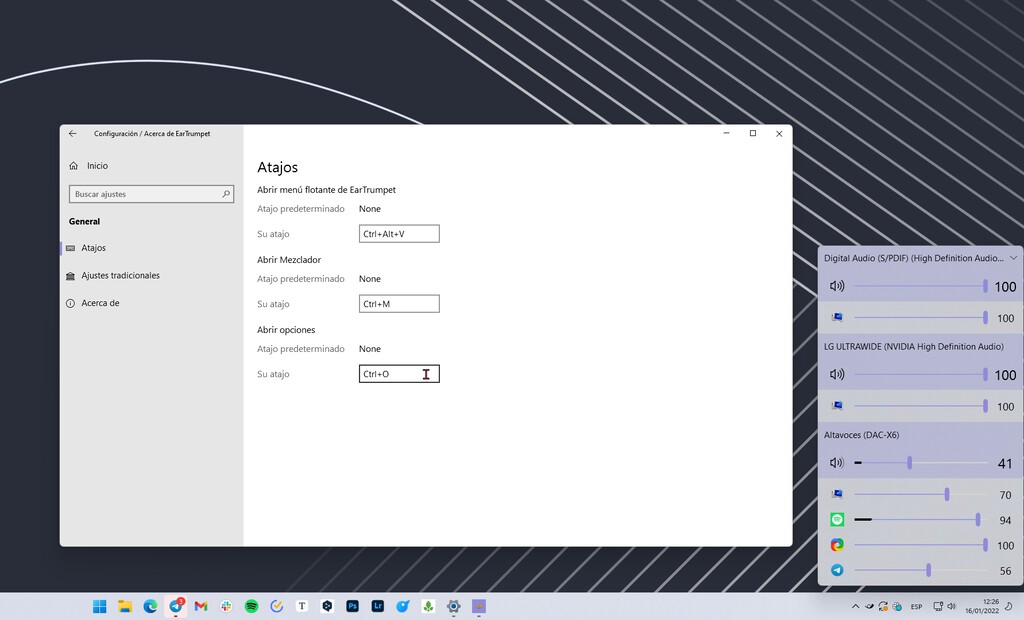Click the system sounds monitor icon under LG ULTRAWIDE
The width and height of the screenshot is (1024, 620).
pos(838,405)
